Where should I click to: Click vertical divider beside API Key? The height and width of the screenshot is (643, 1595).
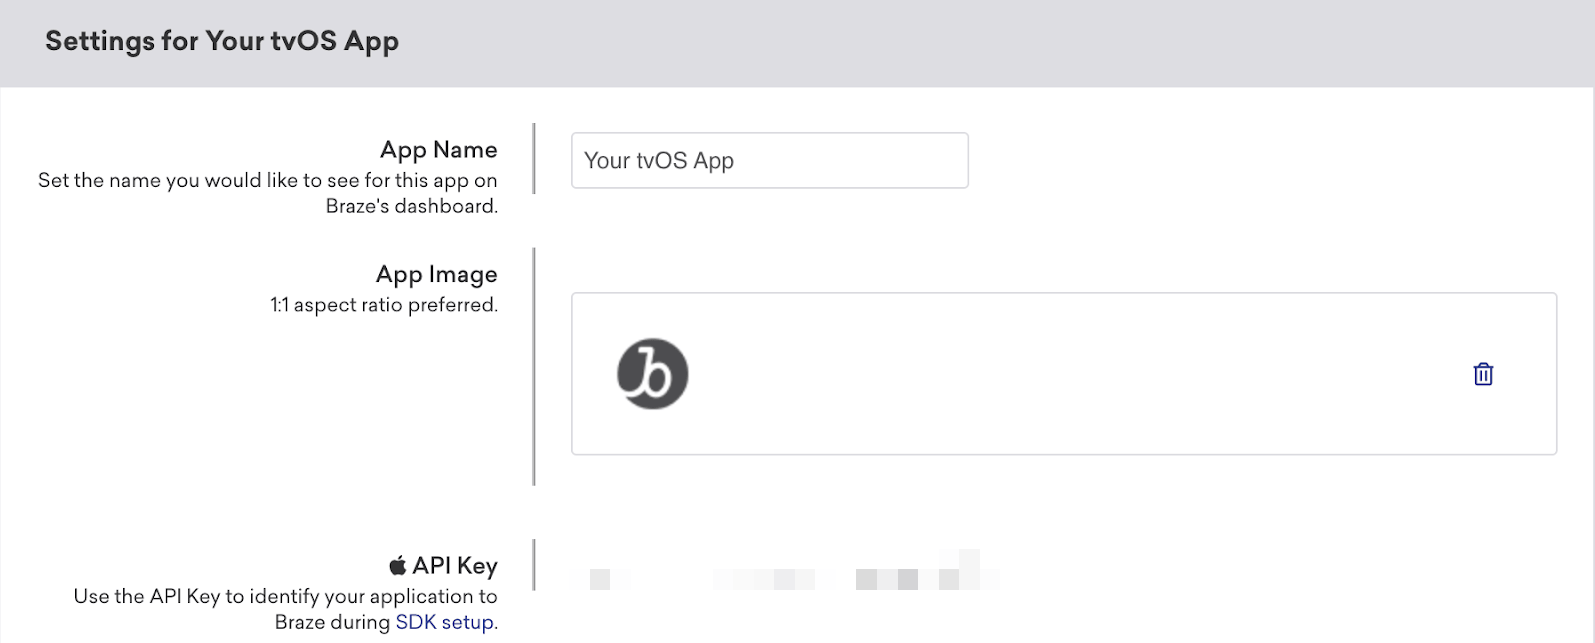[x=534, y=565]
